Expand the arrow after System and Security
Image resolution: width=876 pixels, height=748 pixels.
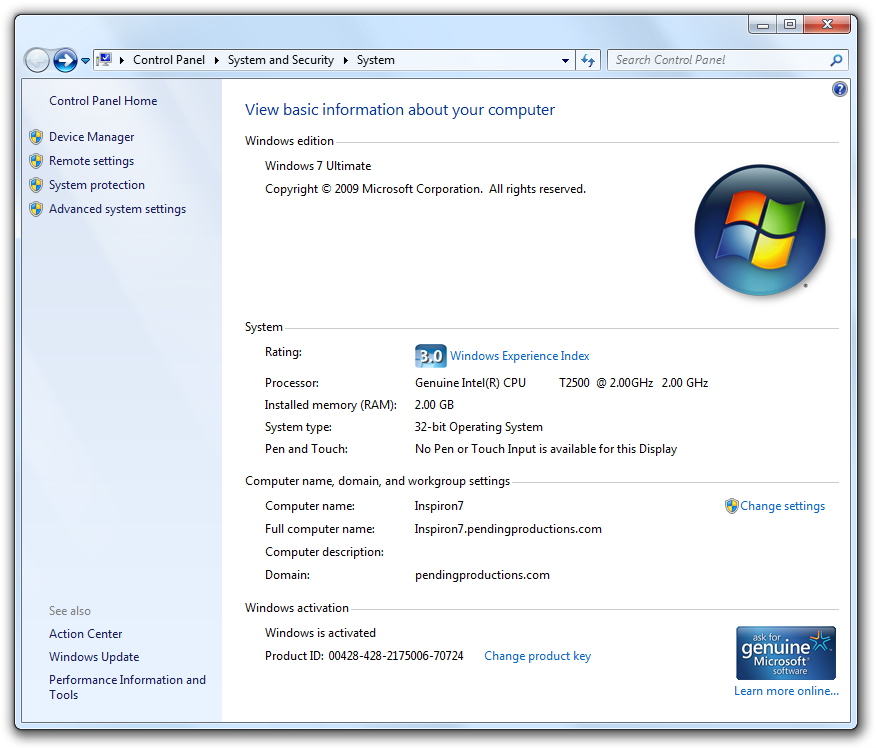345,60
